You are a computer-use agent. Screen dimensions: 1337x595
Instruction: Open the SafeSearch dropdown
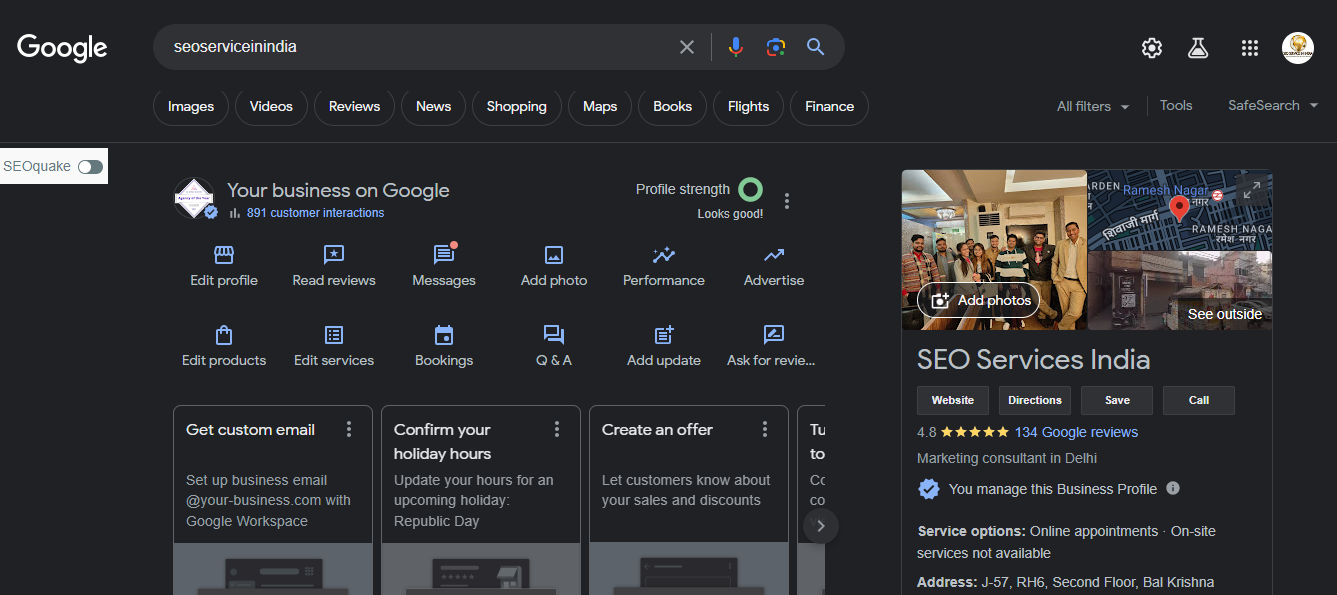(1272, 106)
